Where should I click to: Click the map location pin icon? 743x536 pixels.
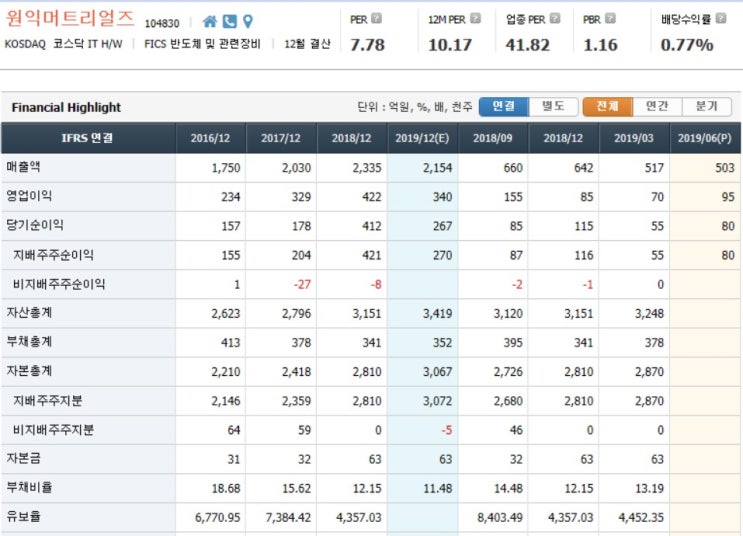pyautogui.click(x=247, y=21)
